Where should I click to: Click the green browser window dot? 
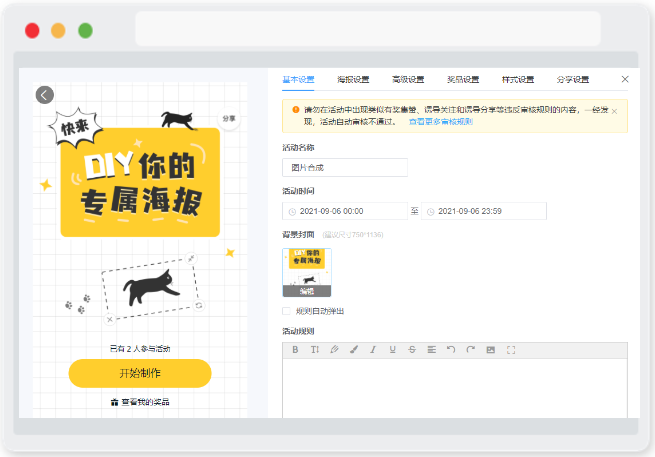(x=86, y=30)
